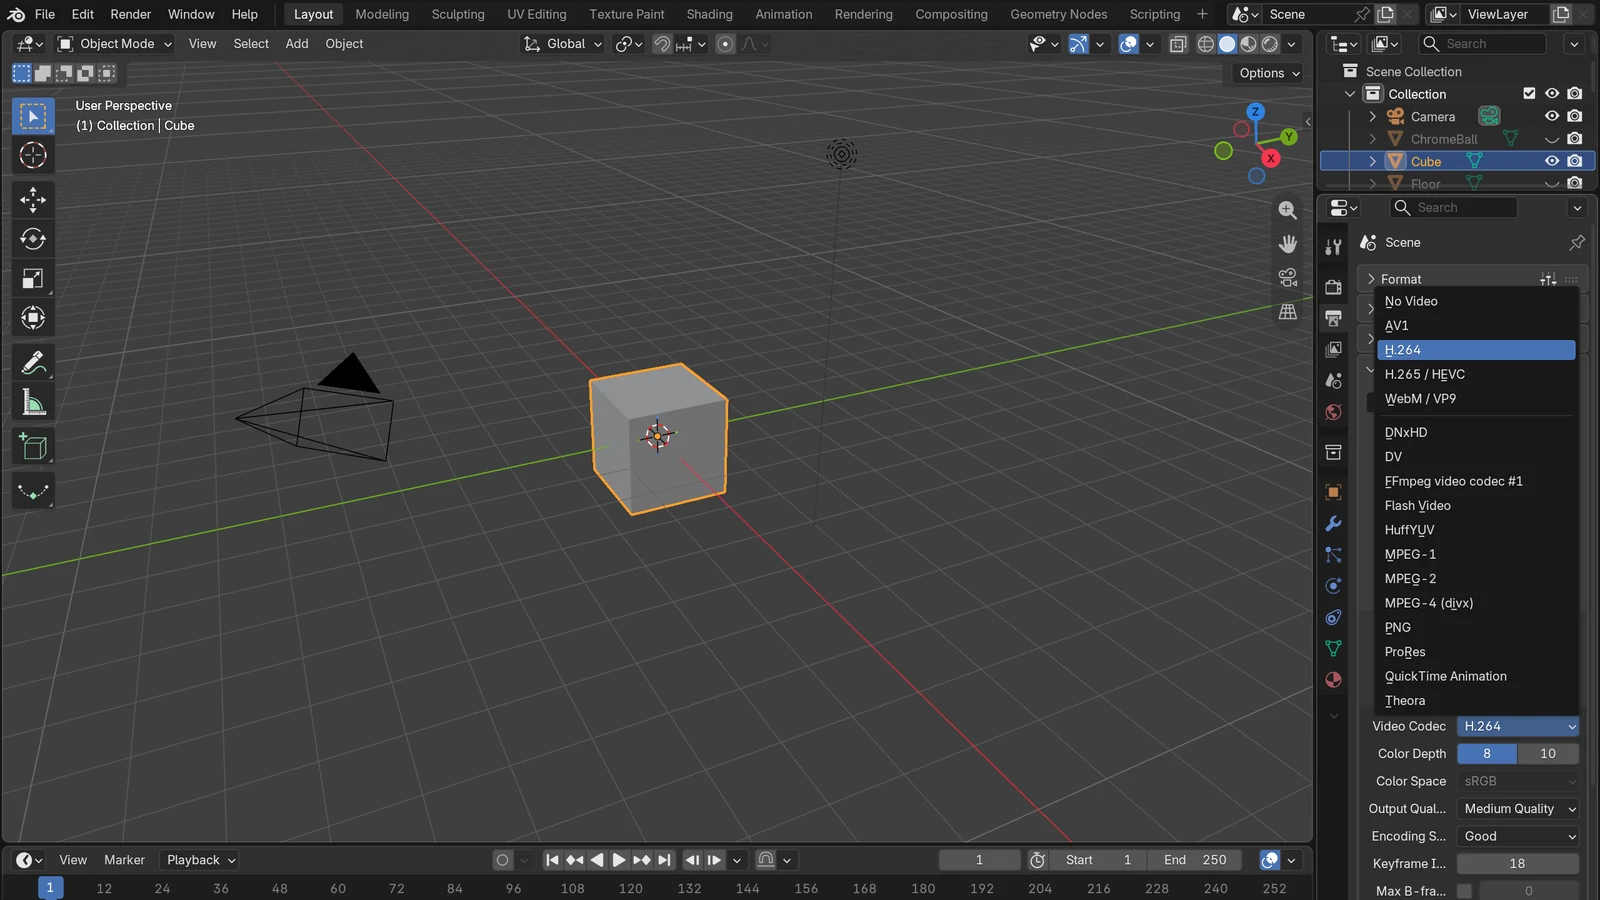This screenshot has height=900, width=1600.
Task: Open the Tool properties tab
Action: (x=1333, y=246)
